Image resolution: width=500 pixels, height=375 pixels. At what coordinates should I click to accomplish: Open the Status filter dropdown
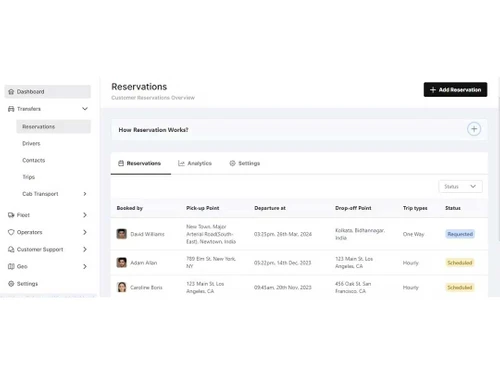point(460,187)
